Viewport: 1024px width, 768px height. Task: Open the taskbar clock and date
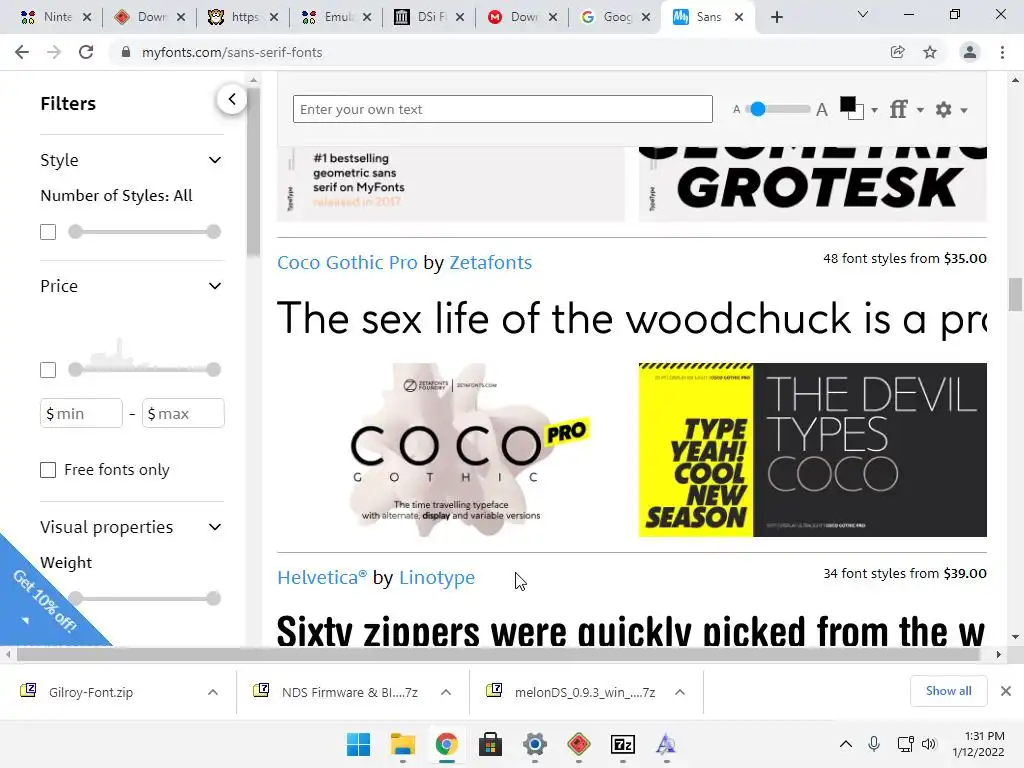tap(978, 744)
